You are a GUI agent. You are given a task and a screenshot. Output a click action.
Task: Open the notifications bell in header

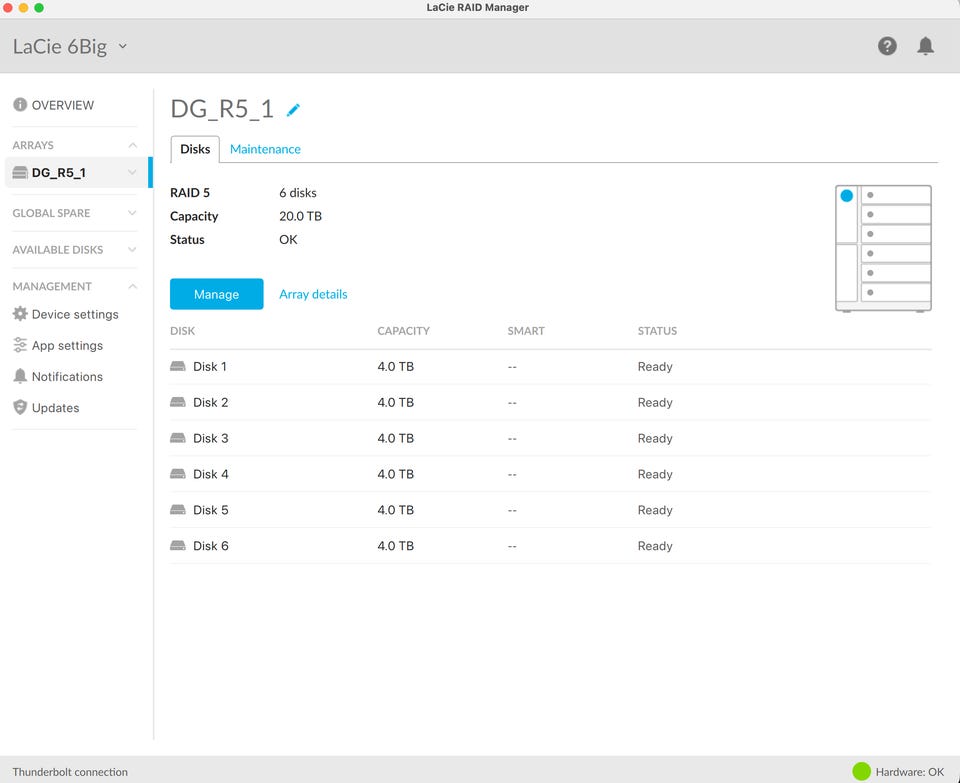click(x=926, y=46)
